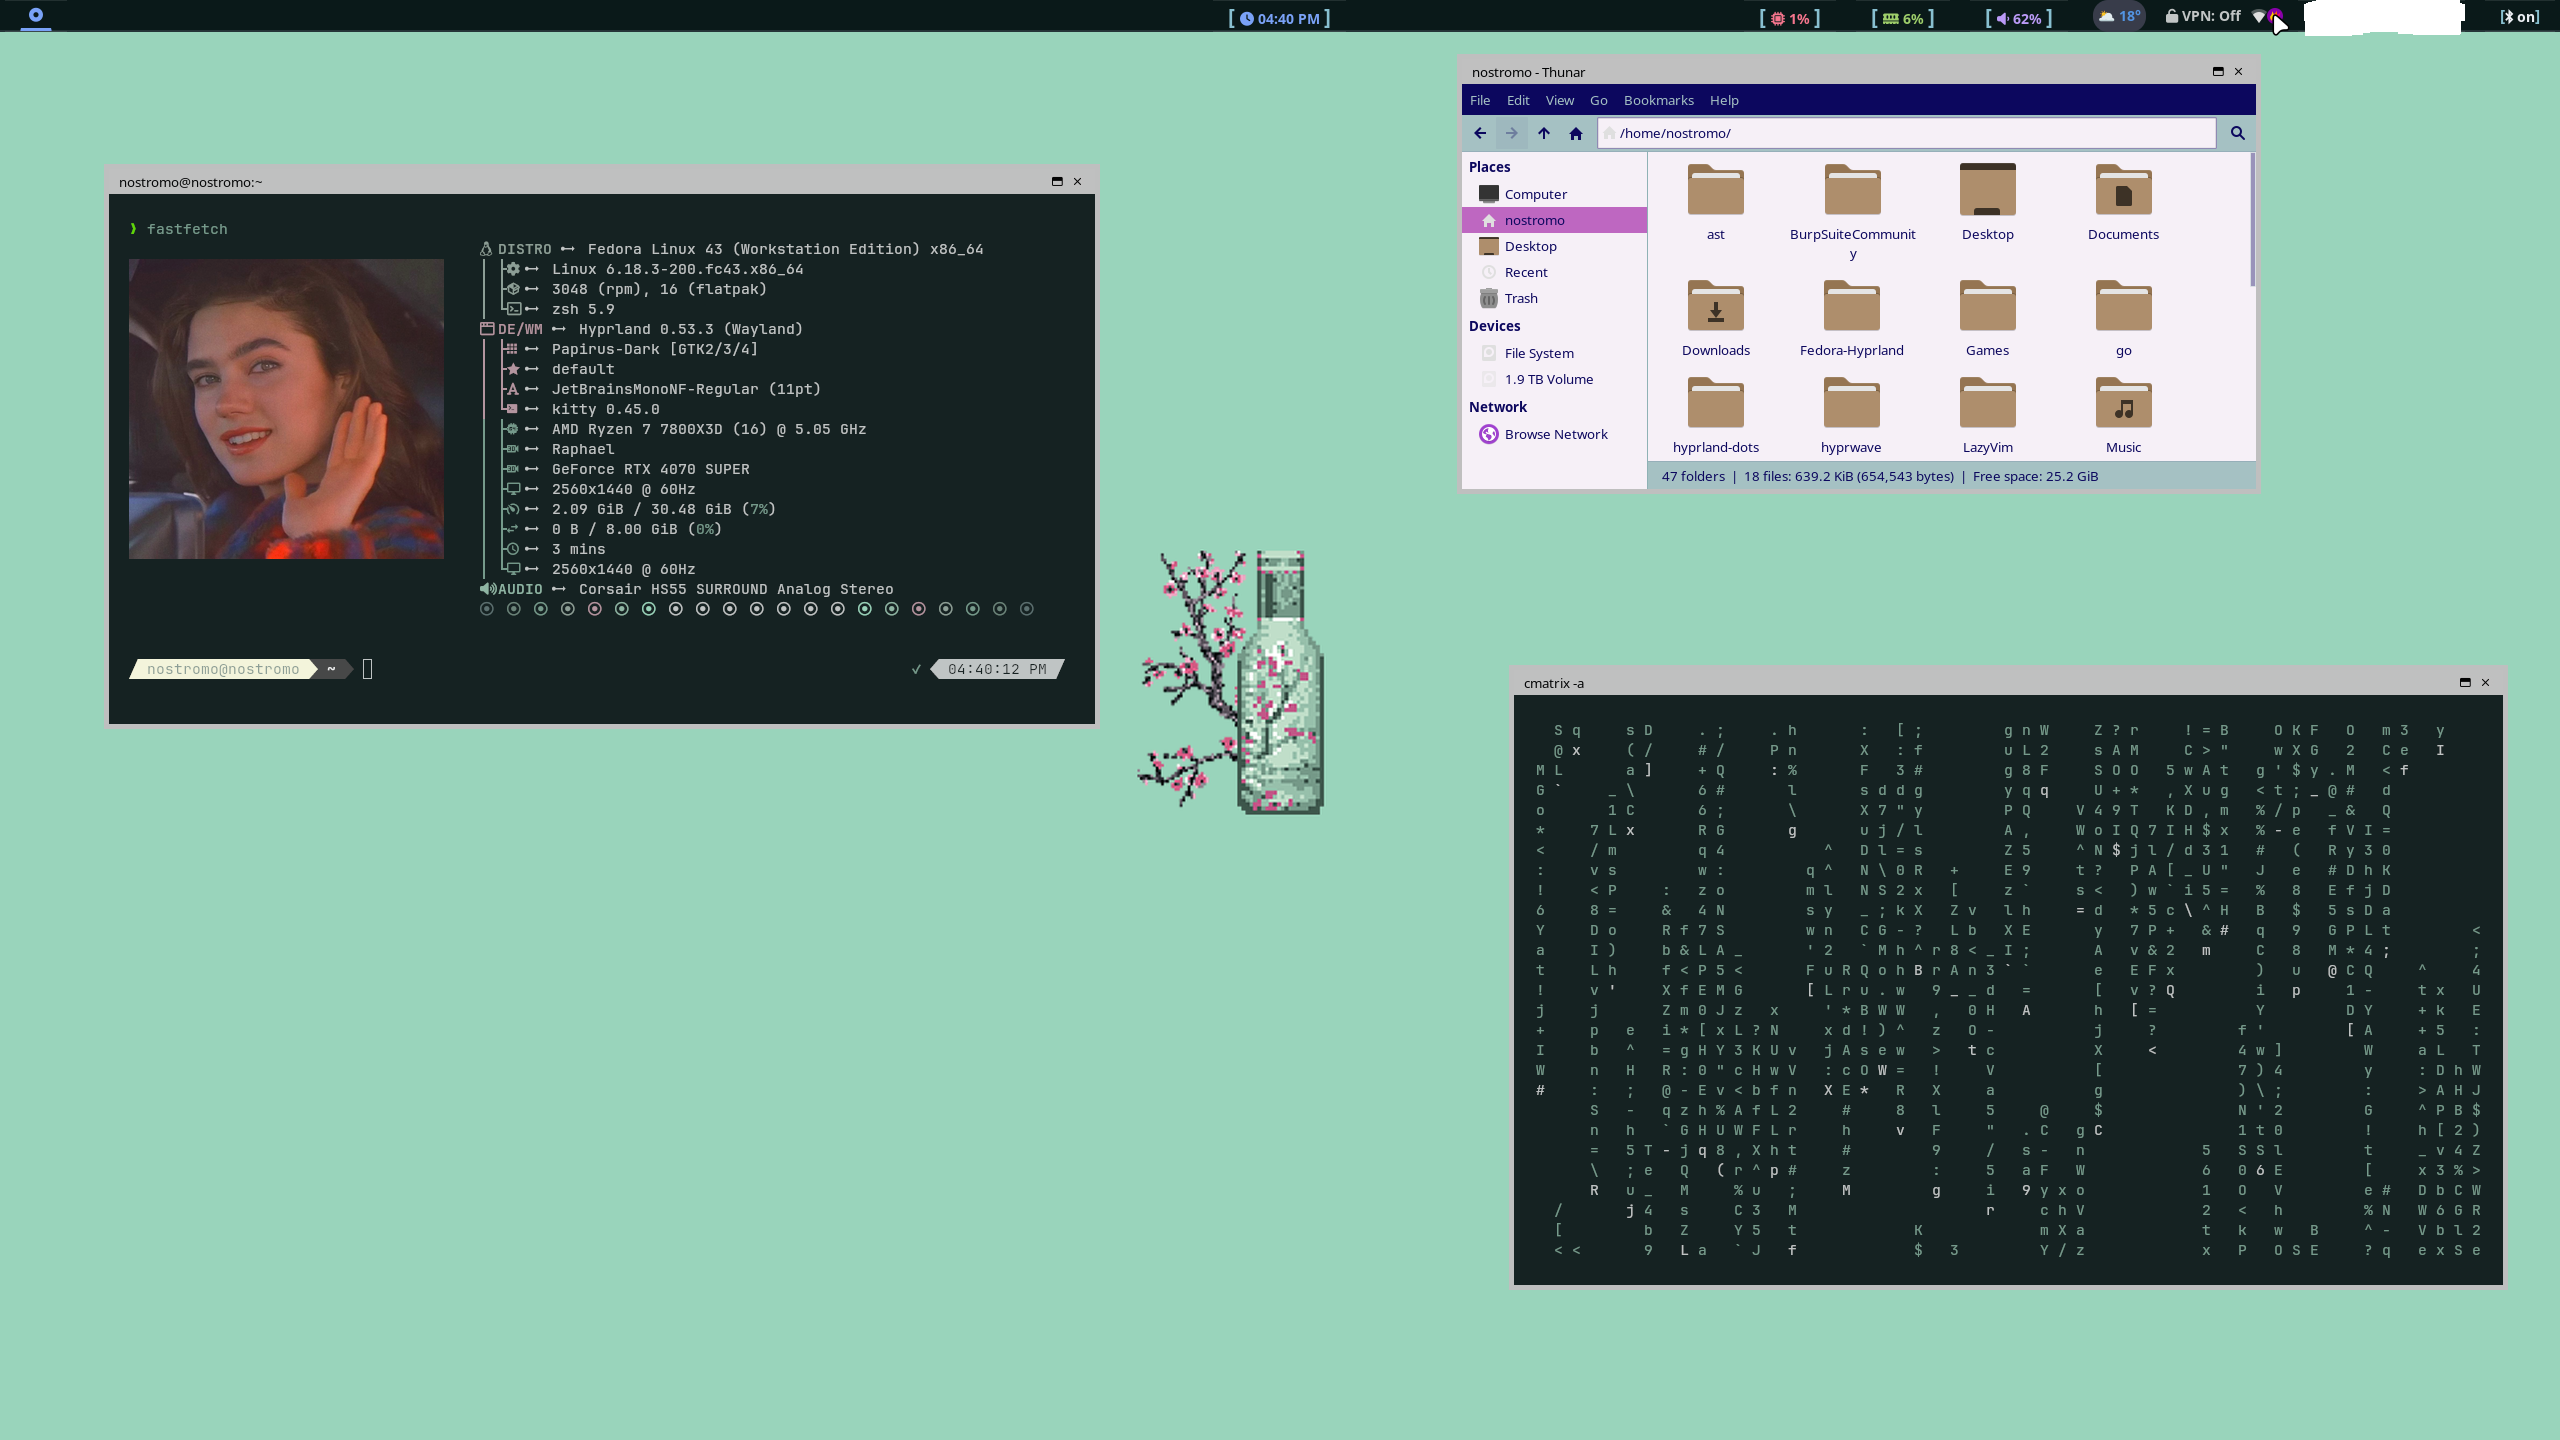Click the Thunar back navigation arrow
The height and width of the screenshot is (1440, 2560).
[1480, 133]
